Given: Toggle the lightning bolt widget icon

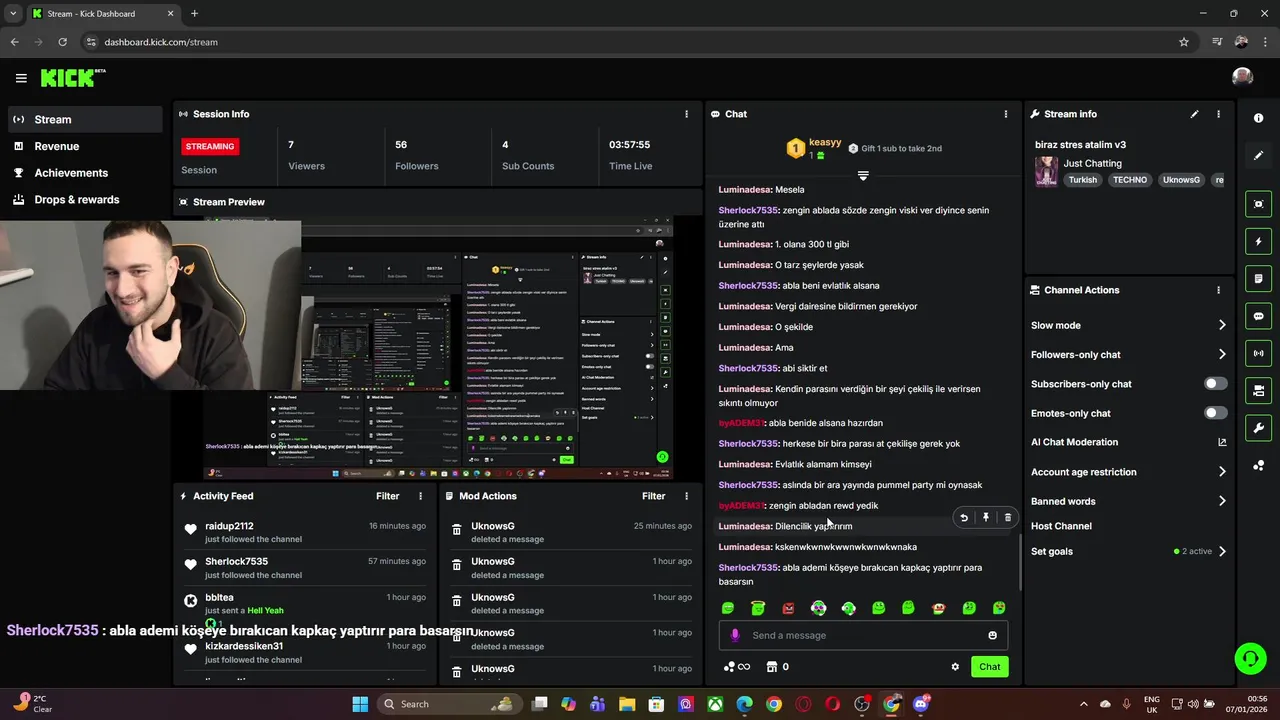Looking at the screenshot, I should (x=1258, y=241).
